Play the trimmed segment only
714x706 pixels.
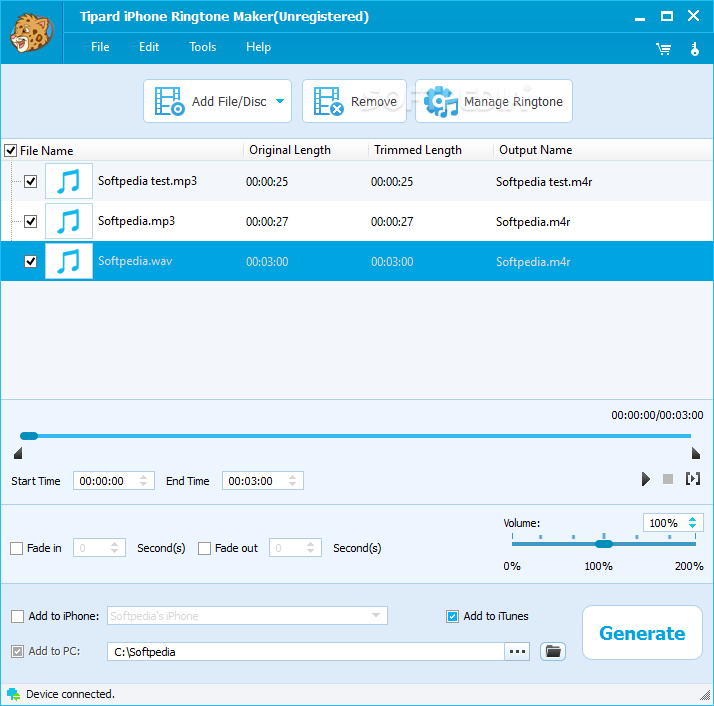tap(693, 479)
